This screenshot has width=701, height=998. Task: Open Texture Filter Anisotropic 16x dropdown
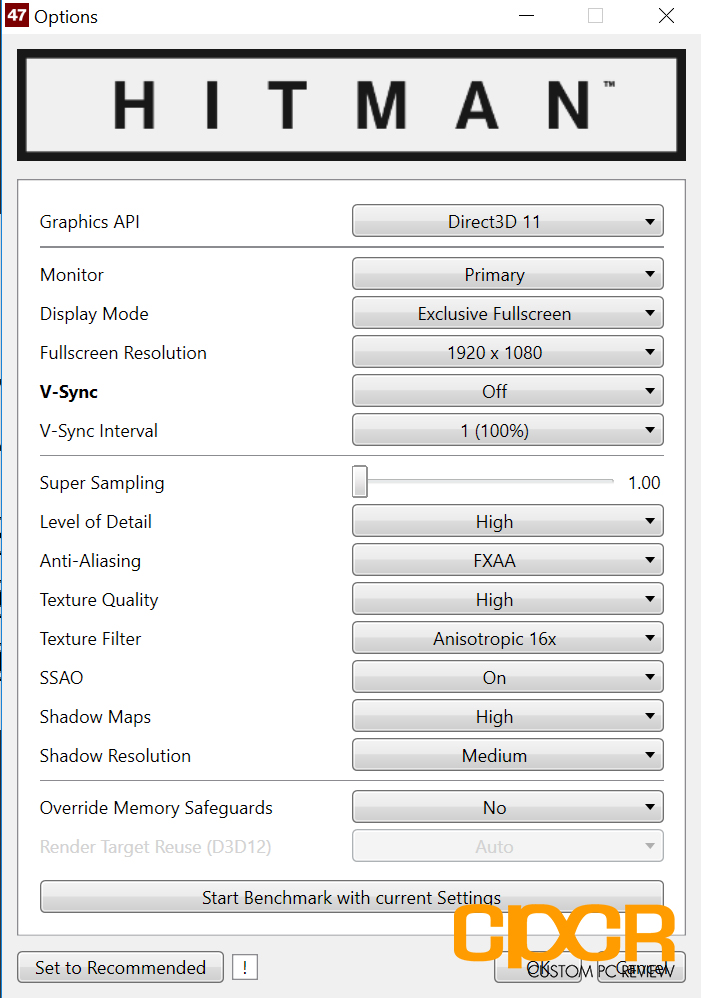coord(507,638)
